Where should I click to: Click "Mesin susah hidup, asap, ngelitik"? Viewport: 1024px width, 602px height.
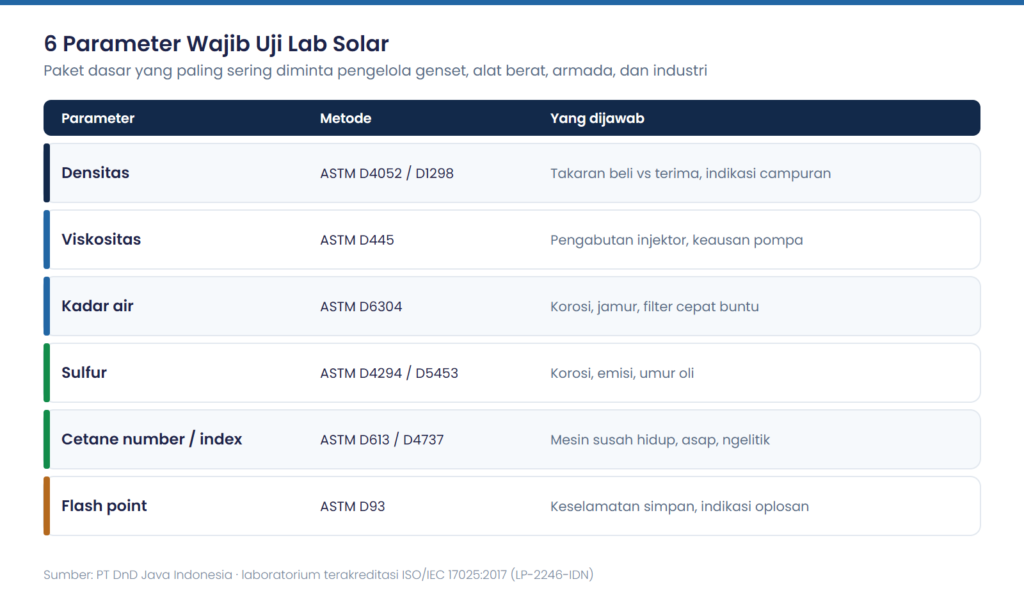(x=660, y=440)
